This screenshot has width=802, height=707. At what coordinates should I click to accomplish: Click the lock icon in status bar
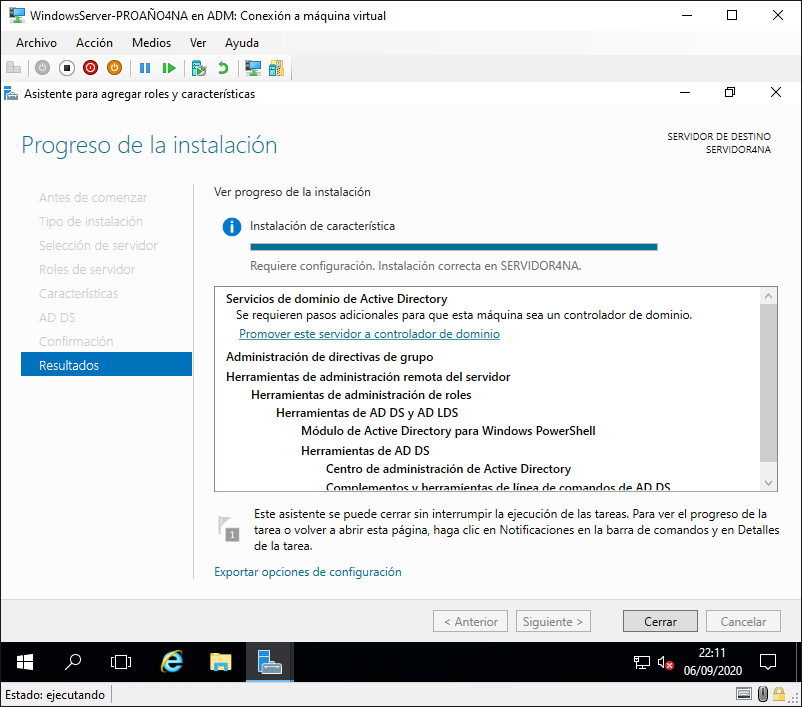coord(779,694)
